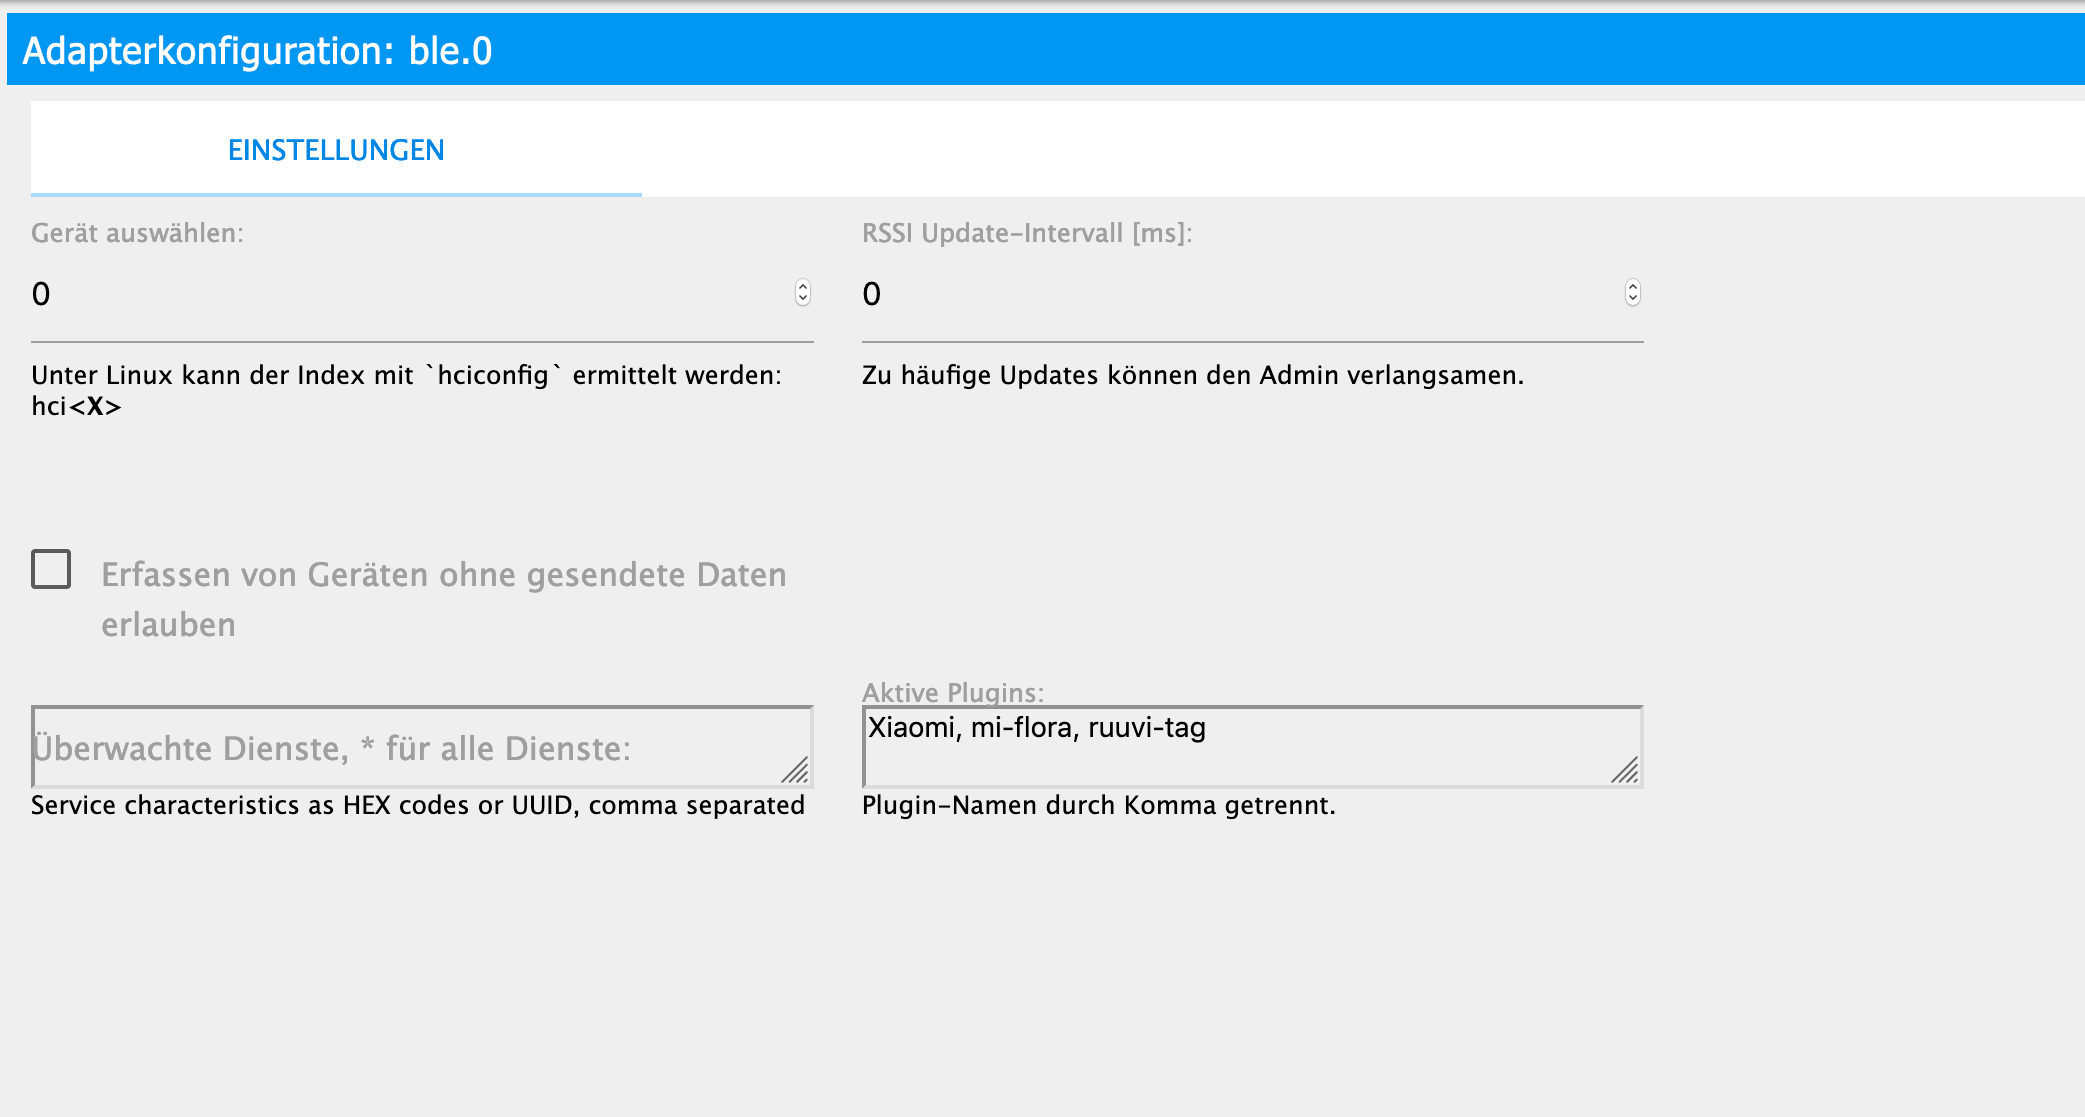Click up arrow of Gerät auswählen stepper
The width and height of the screenshot is (2085, 1117).
[802, 286]
